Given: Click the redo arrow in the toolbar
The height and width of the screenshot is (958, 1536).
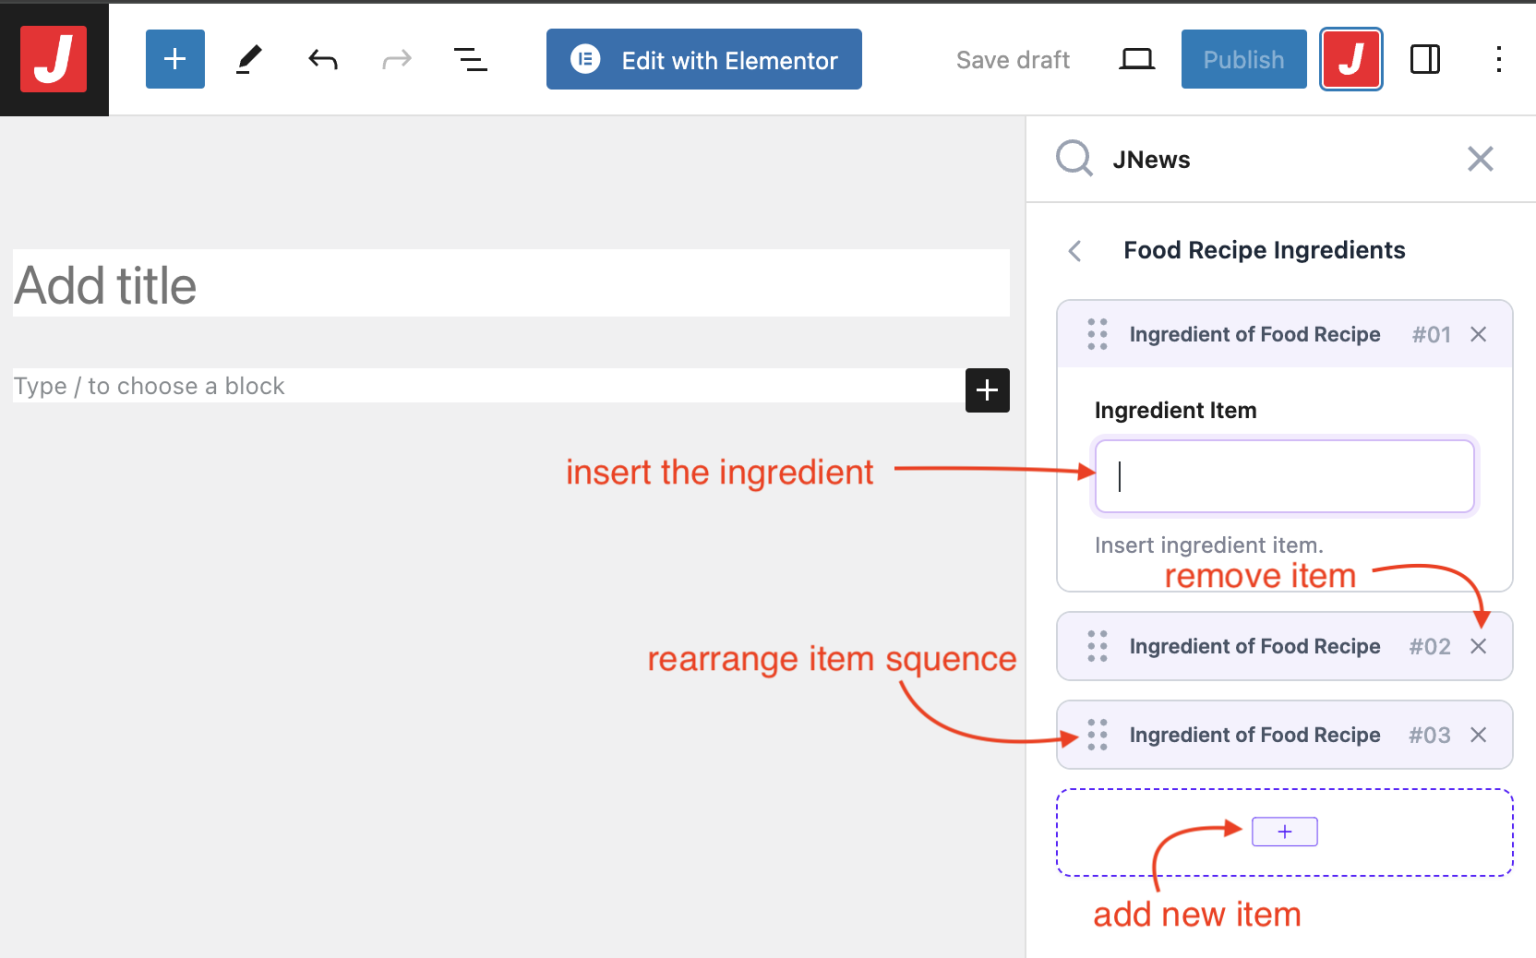Looking at the screenshot, I should (x=396, y=59).
